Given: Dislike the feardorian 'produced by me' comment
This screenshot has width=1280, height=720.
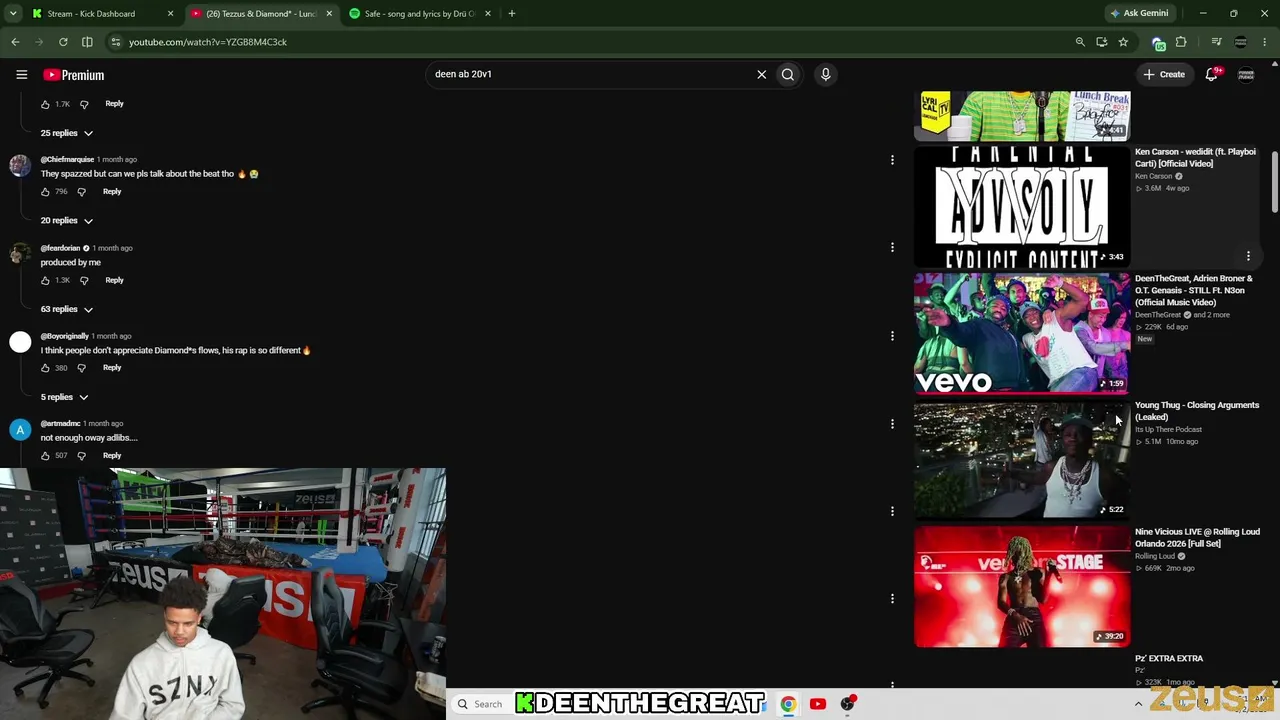Looking at the screenshot, I should pyautogui.click(x=84, y=281).
